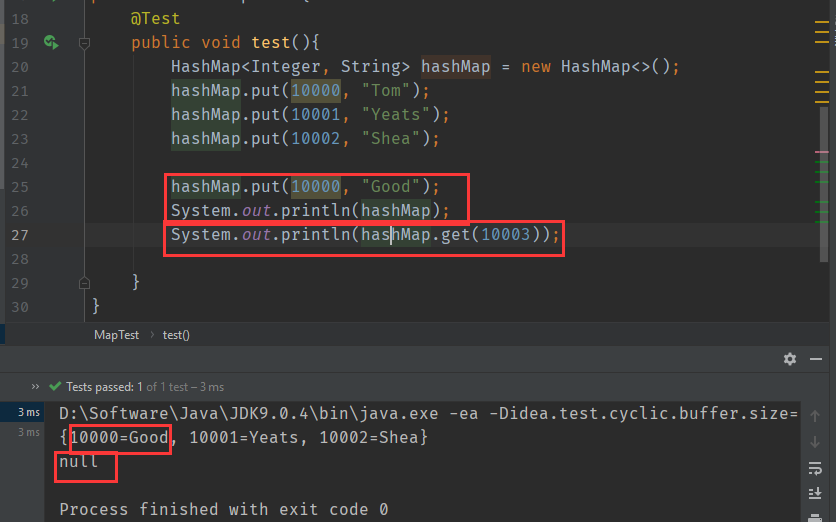The width and height of the screenshot is (836, 522).
Task: Click 'Process finished with exit code 0' text
Action: coord(224,510)
